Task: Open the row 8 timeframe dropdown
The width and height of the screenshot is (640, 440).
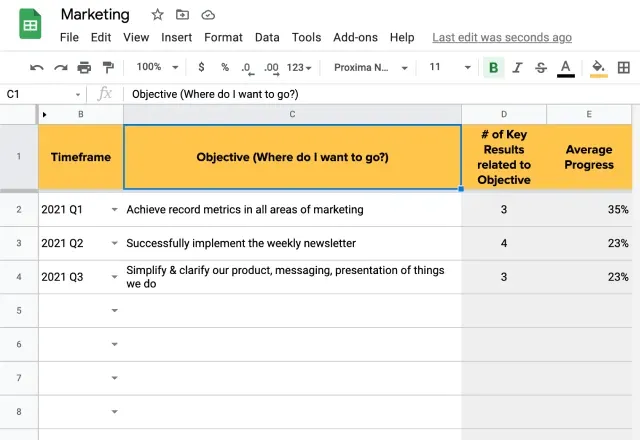Action: click(114, 412)
